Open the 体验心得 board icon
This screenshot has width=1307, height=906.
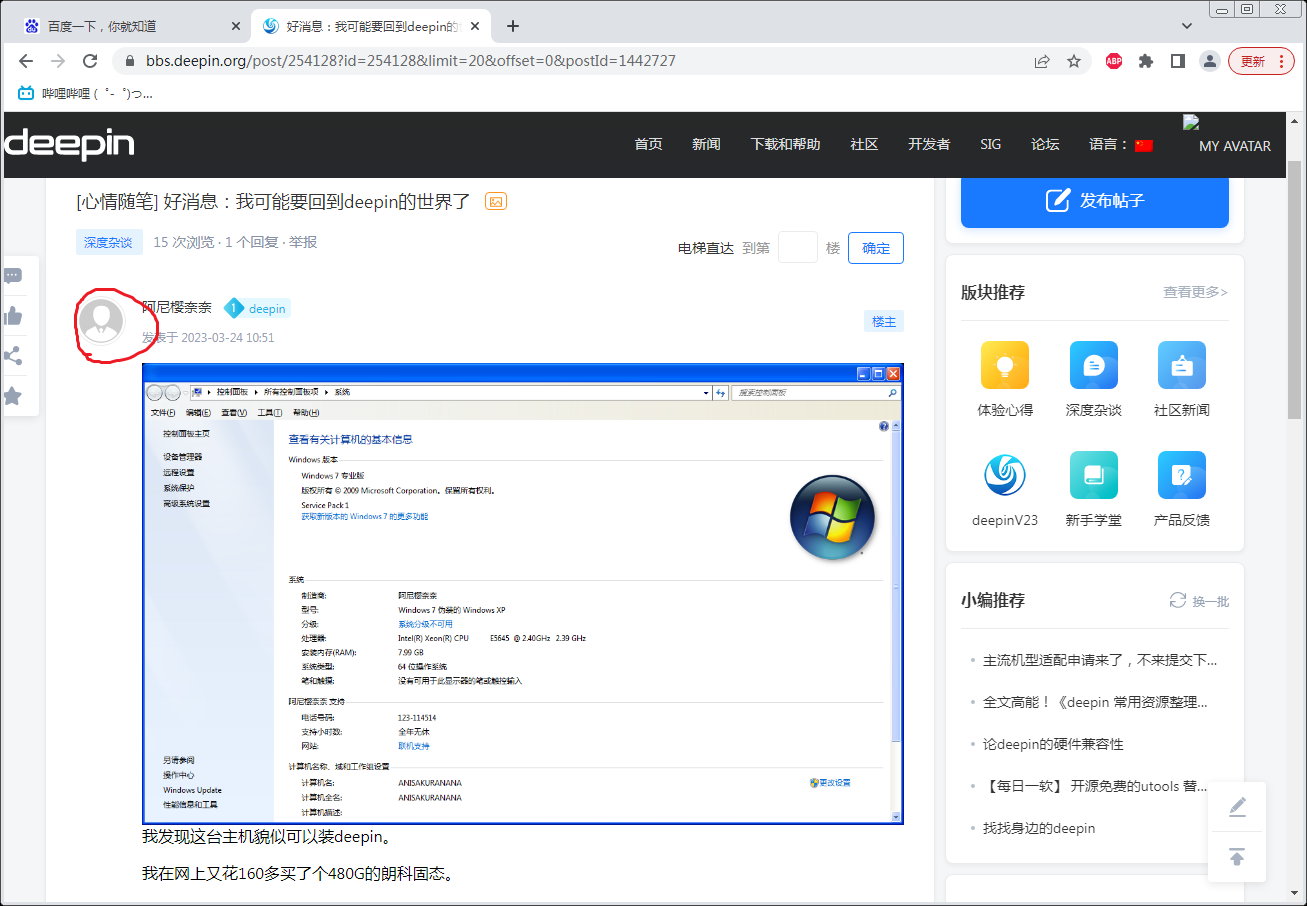[1005, 365]
